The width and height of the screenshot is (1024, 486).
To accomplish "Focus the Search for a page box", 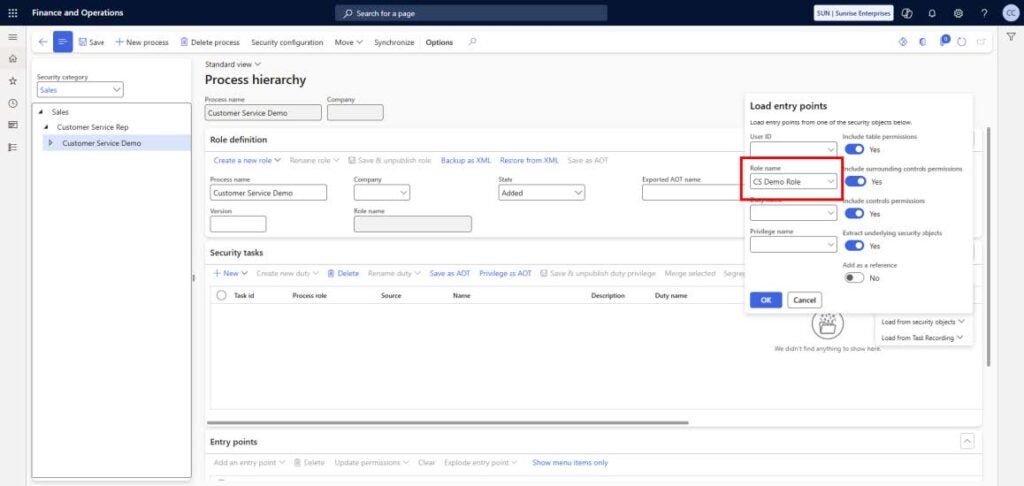I will click(x=471, y=13).
